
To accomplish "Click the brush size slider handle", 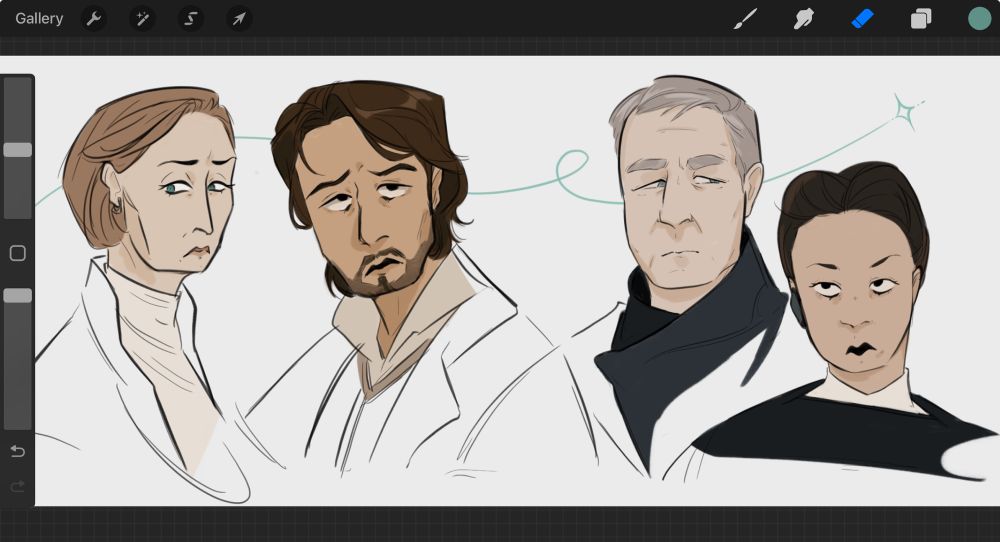I will [18, 150].
